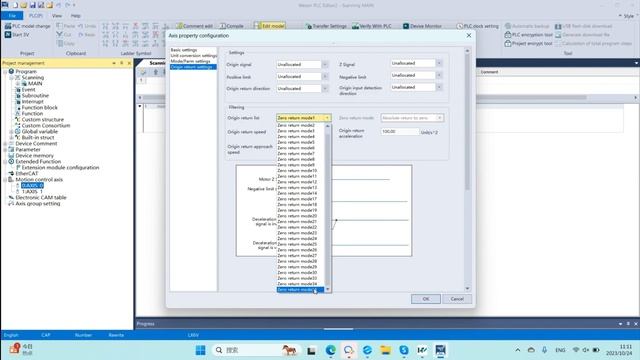The height and width of the screenshot is (360, 640).
Task: Select Extension module configuration tree item
Action: (60, 167)
